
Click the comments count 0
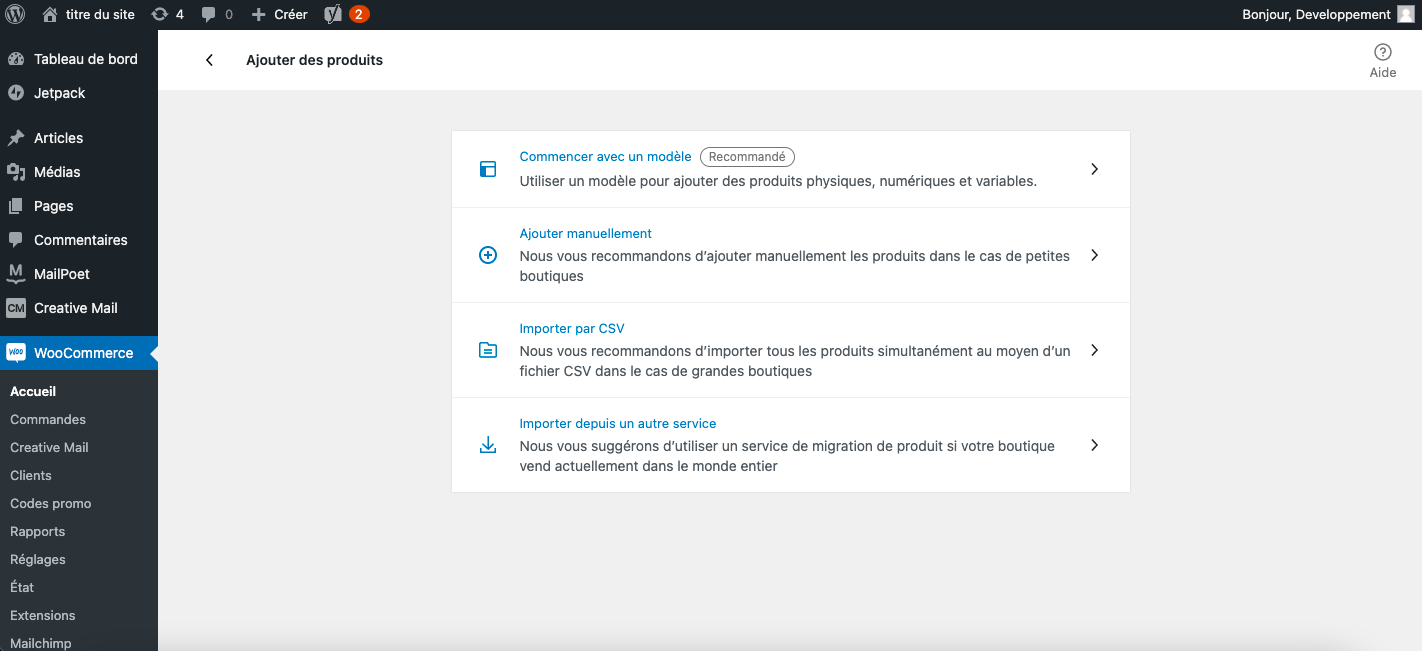tap(229, 15)
